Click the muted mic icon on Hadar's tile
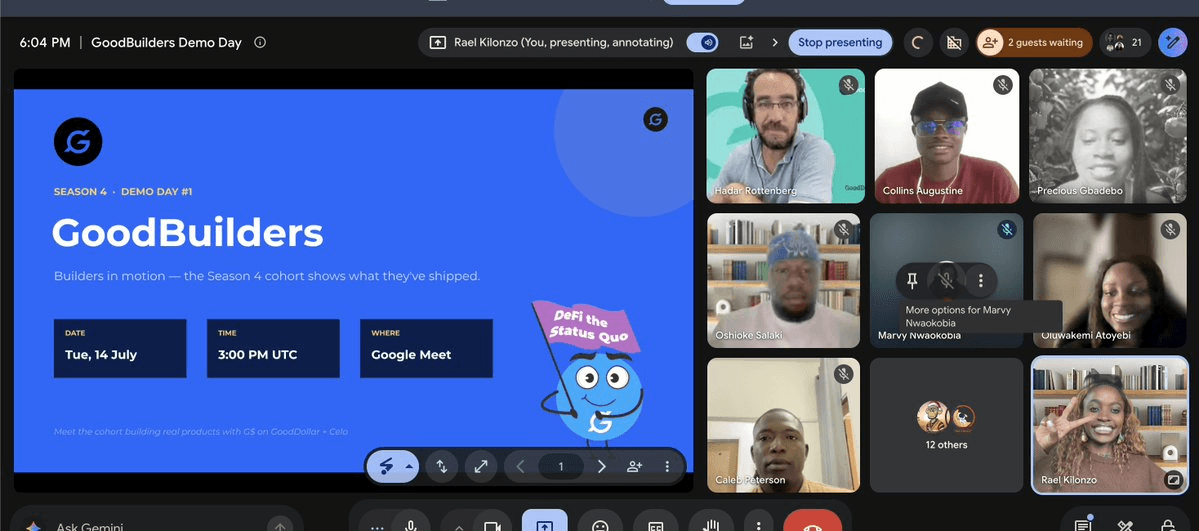Viewport: 1199px width, 531px height. pyautogui.click(x=847, y=85)
